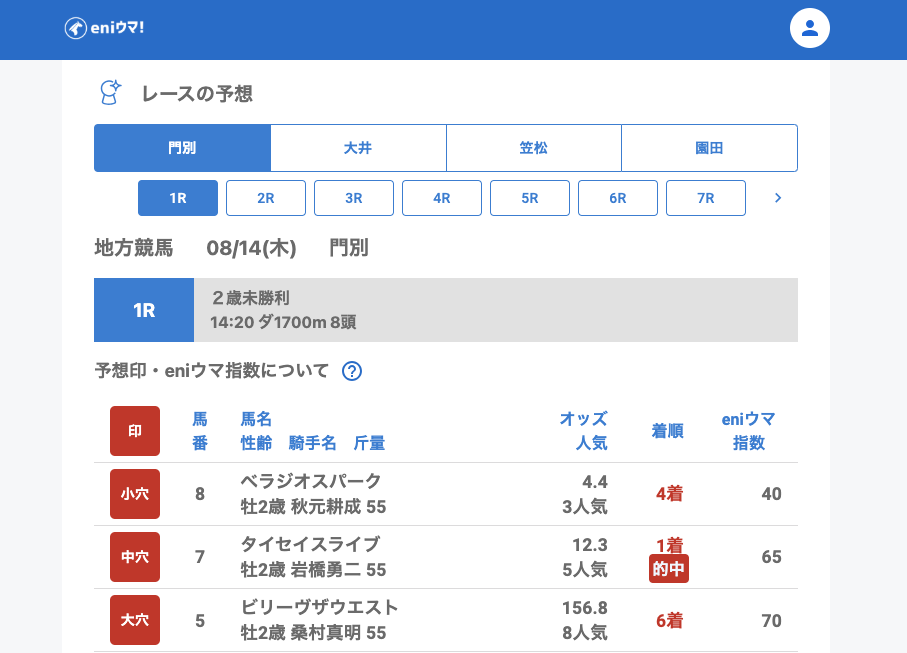Screen dimensions: 907x653
Task: Click horse name ベラジオスパーク
Action: [311, 481]
